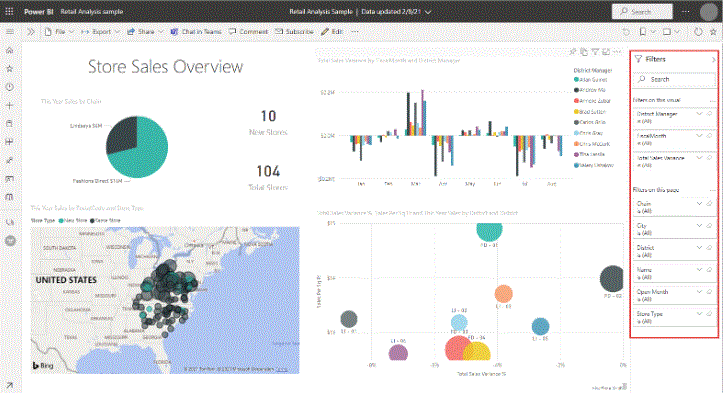
Task: Click the 104 Total Stores card
Action: pyautogui.click(x=268, y=177)
